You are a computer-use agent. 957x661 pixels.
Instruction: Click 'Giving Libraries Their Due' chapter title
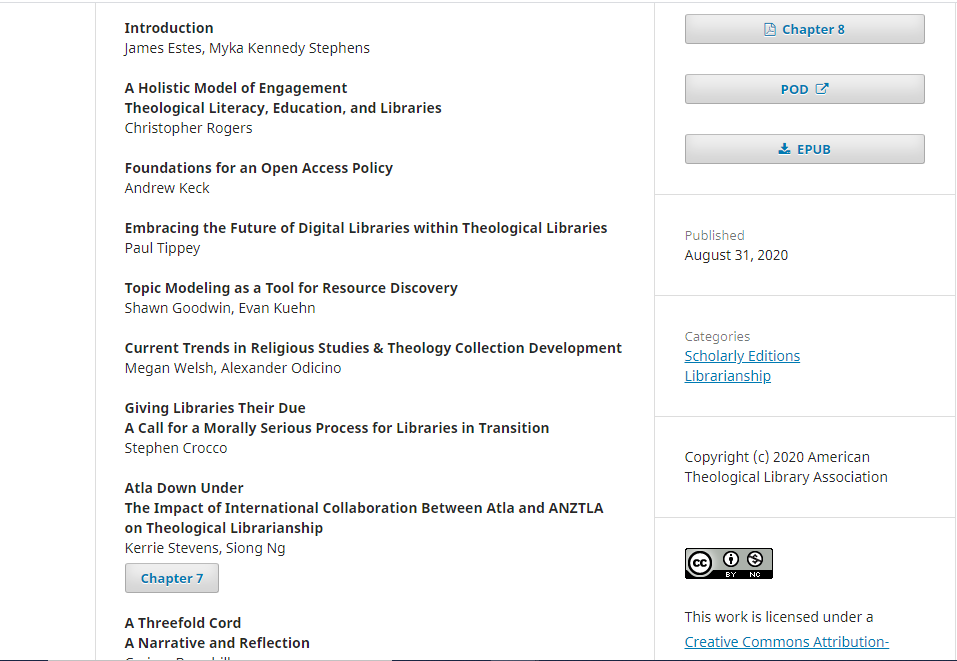coord(215,408)
